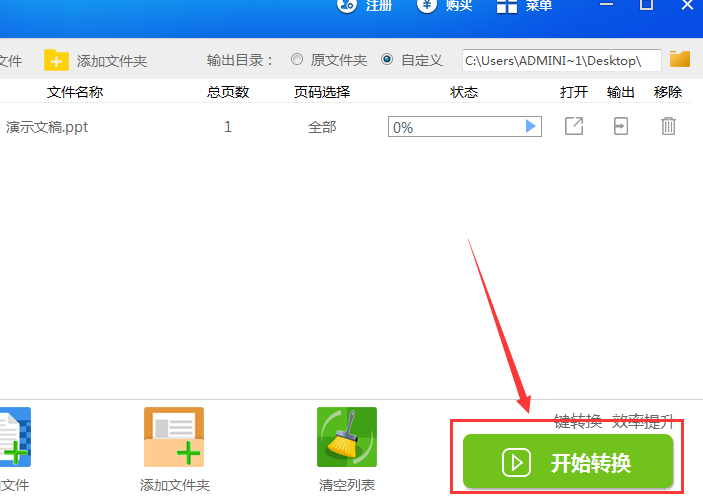Remove 演示文稿.ppt using the trash icon
Screen dimensions: 703x500
click(x=668, y=126)
